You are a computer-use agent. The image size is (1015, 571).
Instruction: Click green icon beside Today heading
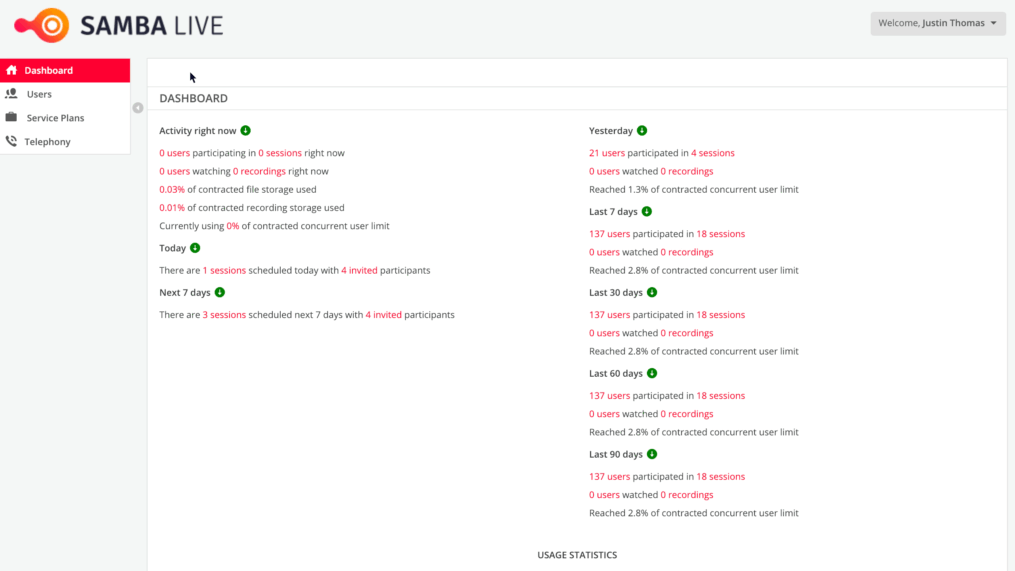(x=195, y=248)
